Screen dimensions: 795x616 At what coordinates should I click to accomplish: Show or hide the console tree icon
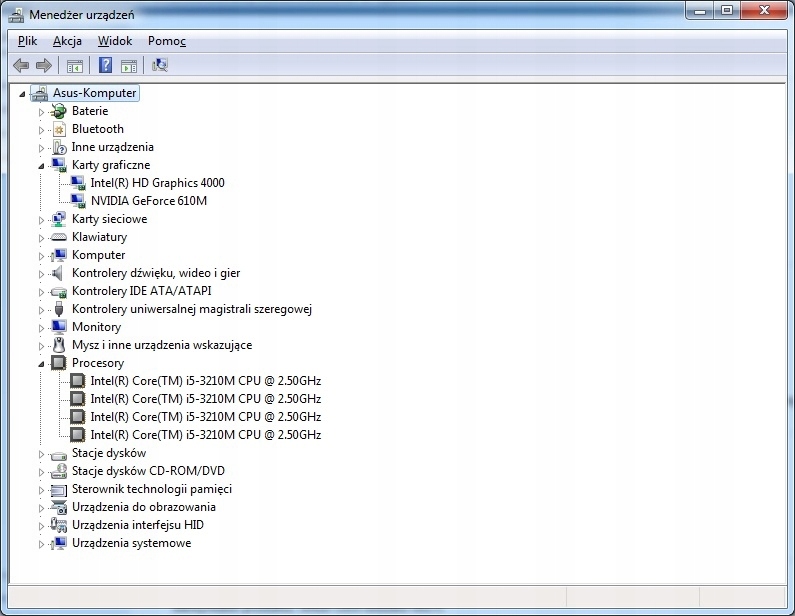pyautogui.click(x=75, y=65)
